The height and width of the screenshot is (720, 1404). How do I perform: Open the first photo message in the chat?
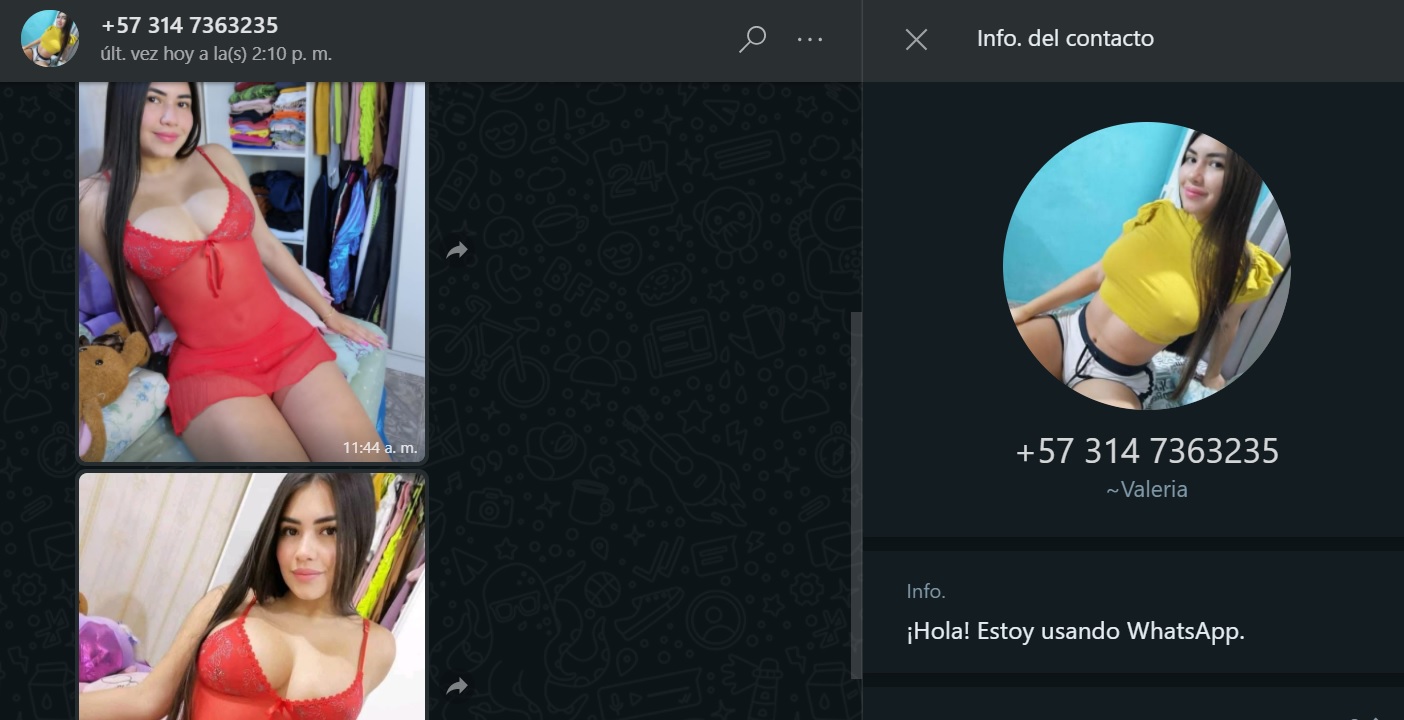click(x=252, y=272)
